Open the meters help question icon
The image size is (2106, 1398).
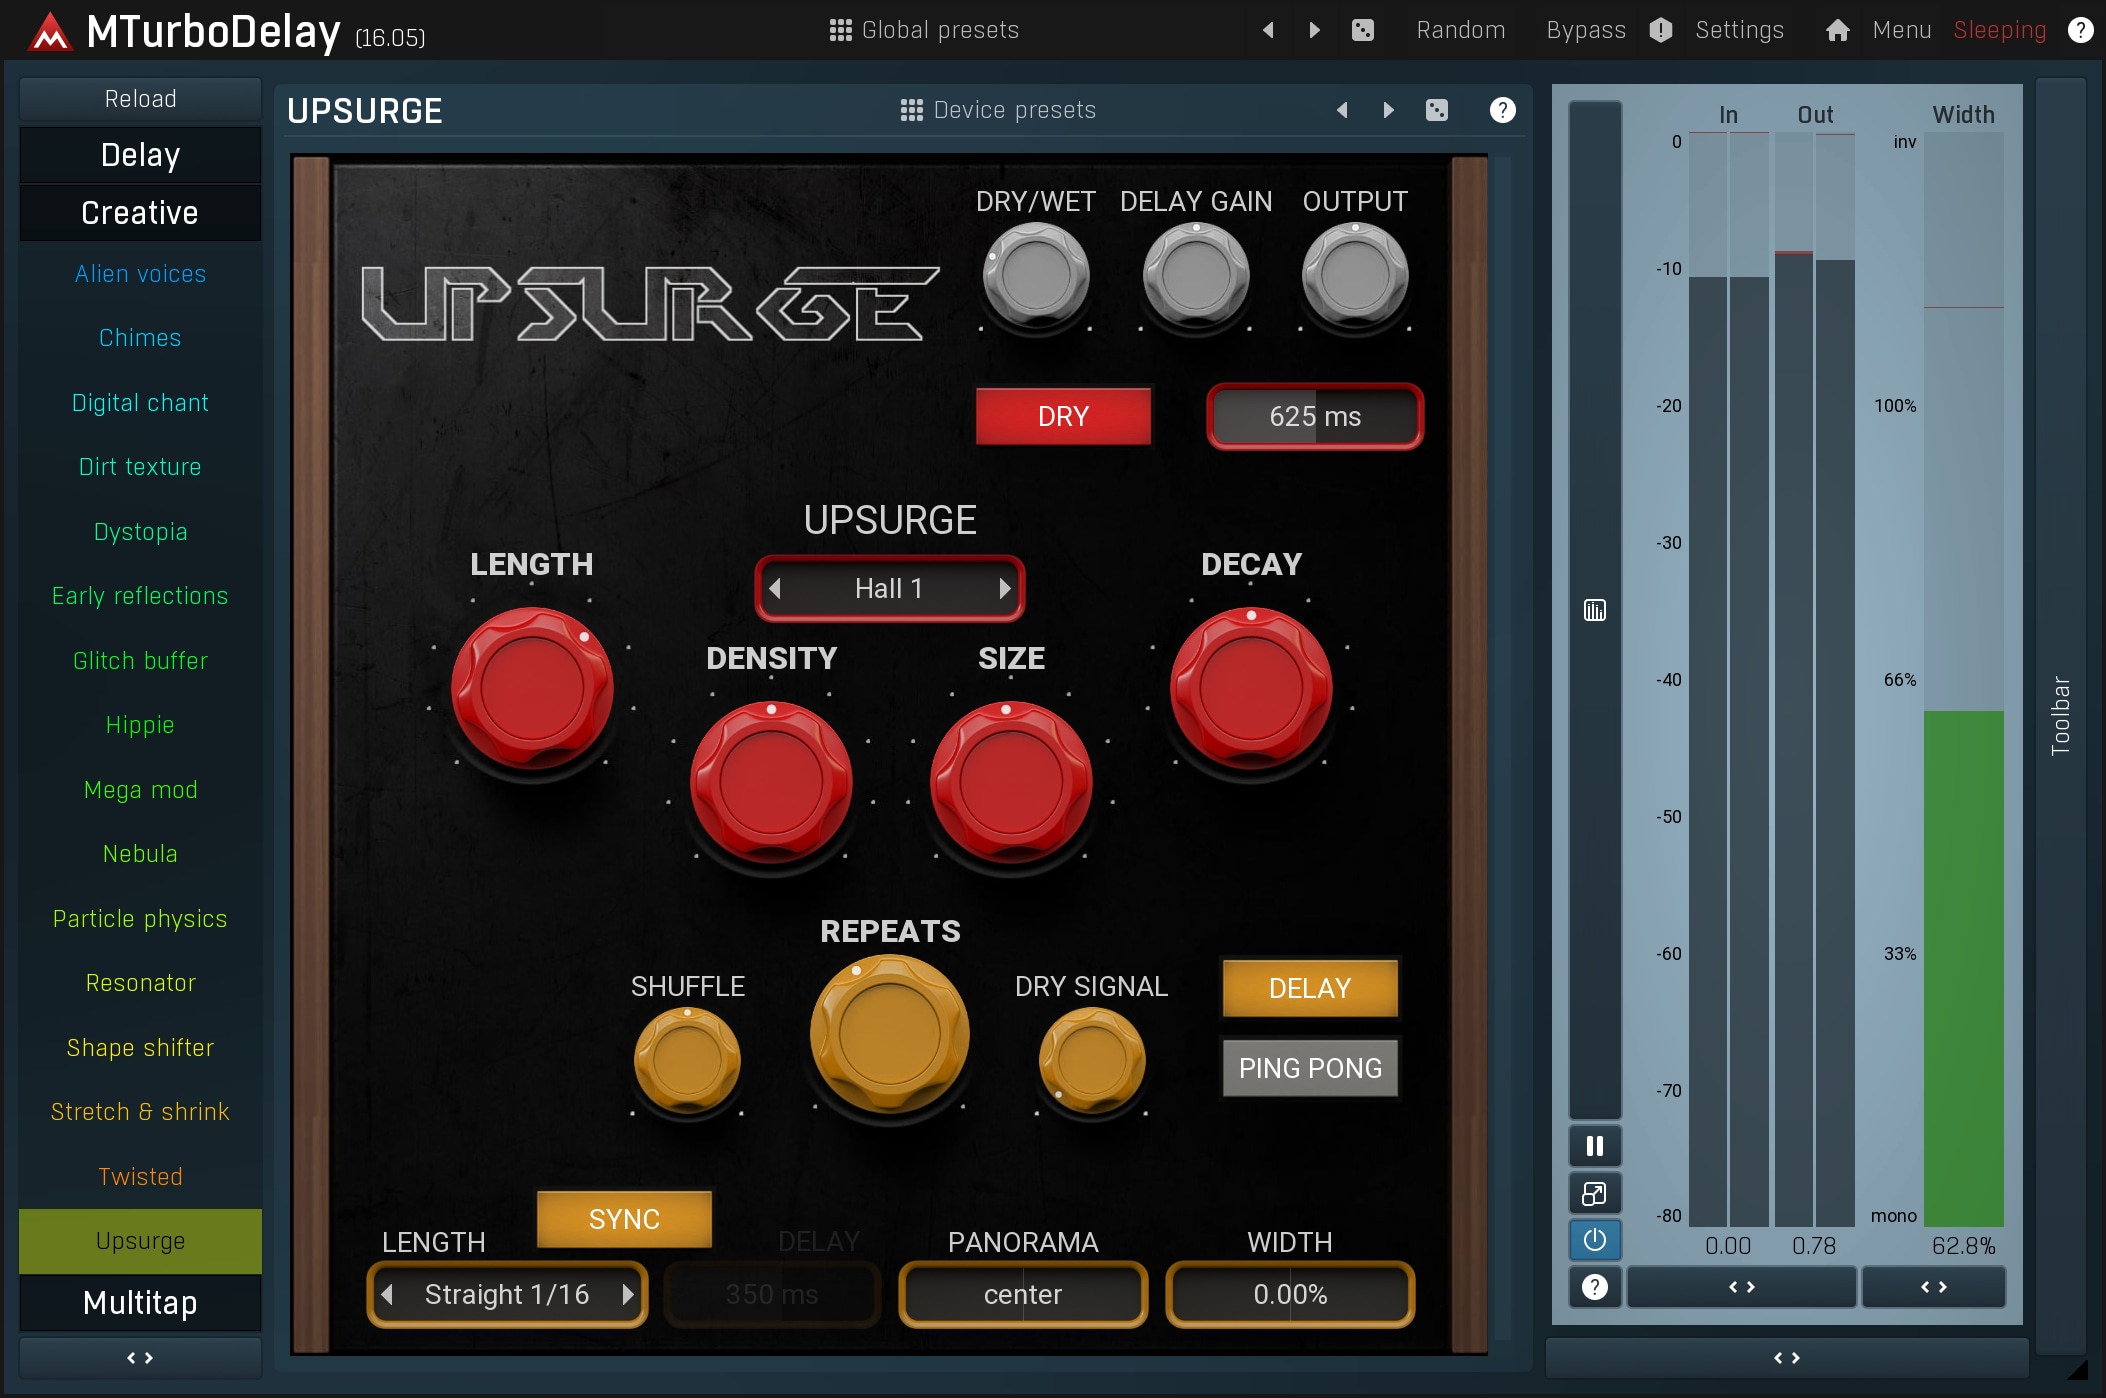[1595, 1287]
